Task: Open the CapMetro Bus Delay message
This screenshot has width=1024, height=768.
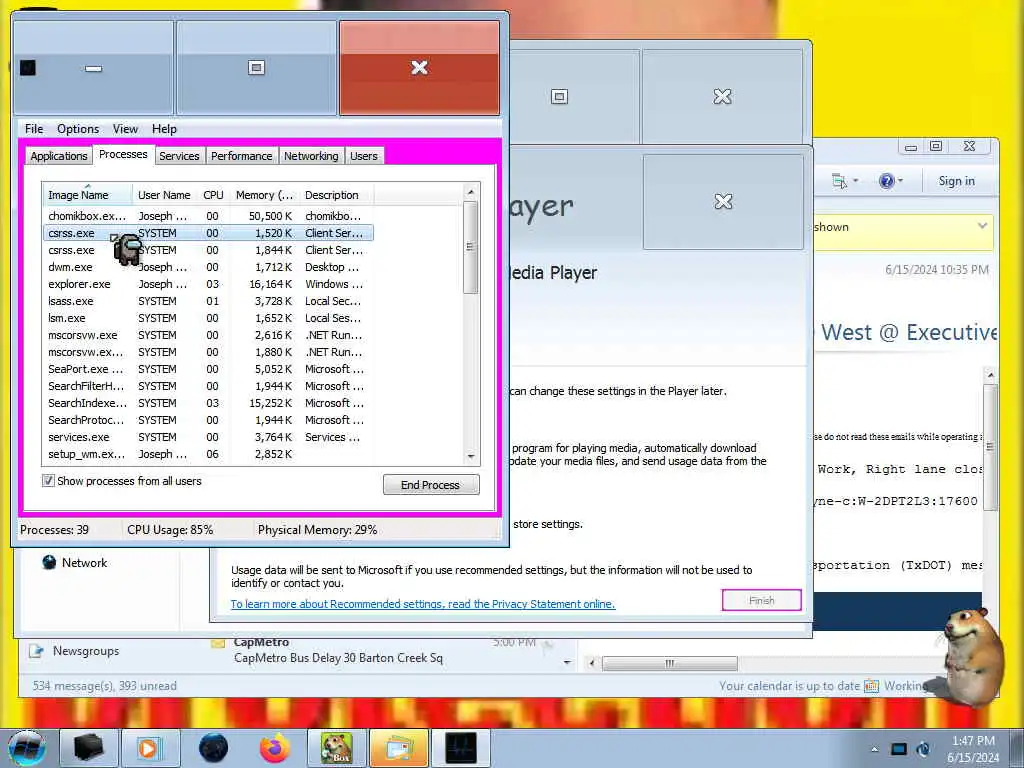Action: click(338, 658)
